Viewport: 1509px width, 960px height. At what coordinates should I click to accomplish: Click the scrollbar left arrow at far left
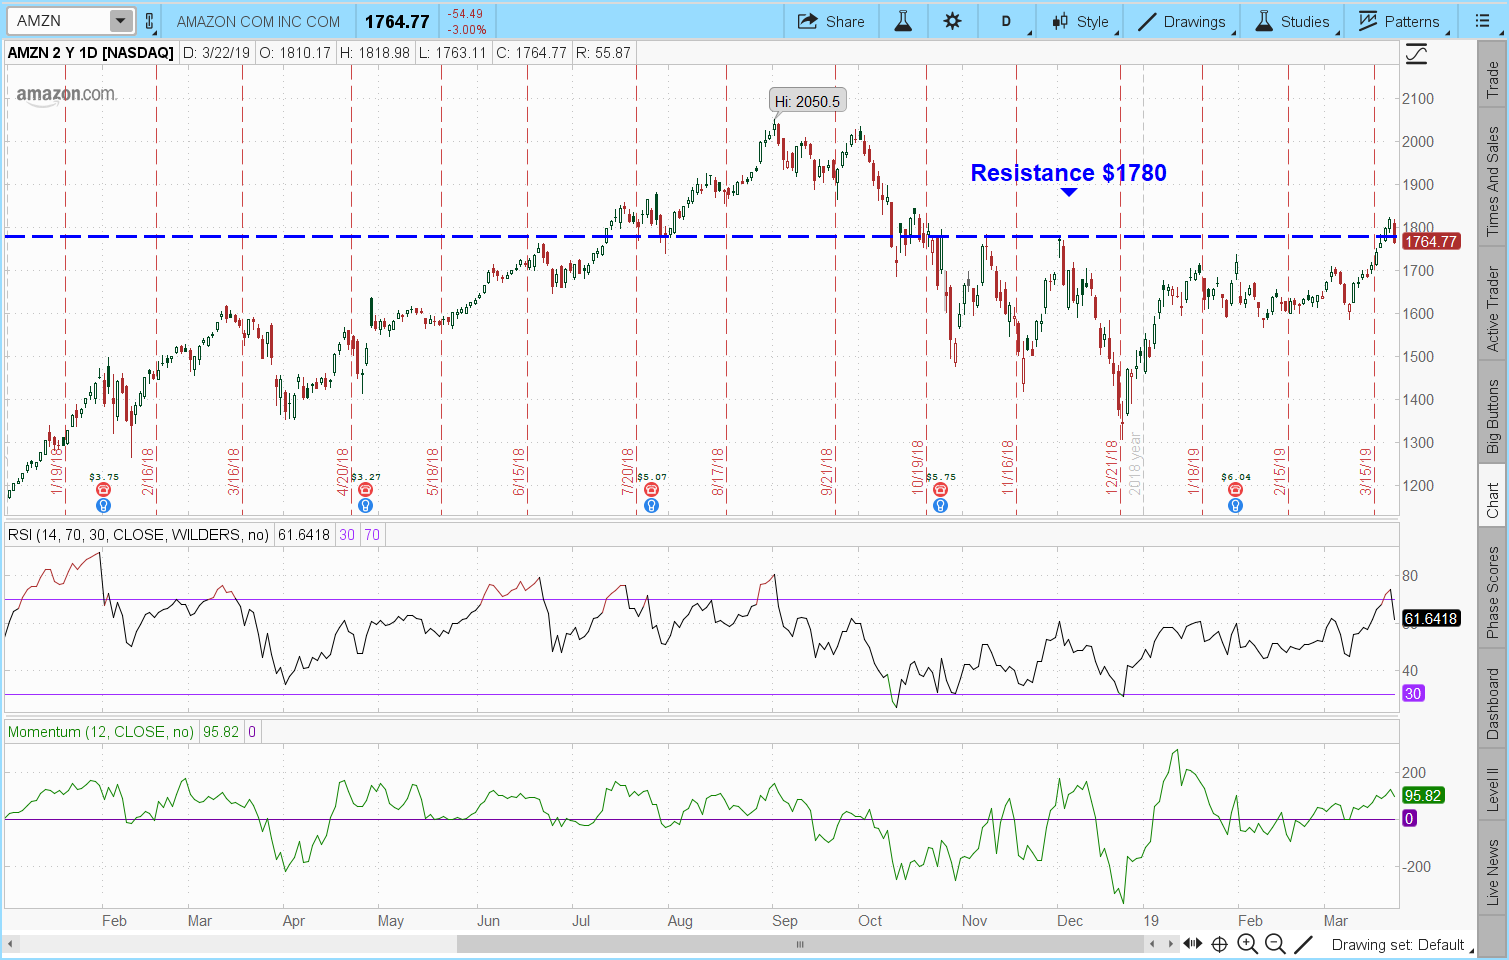click(x=11, y=944)
